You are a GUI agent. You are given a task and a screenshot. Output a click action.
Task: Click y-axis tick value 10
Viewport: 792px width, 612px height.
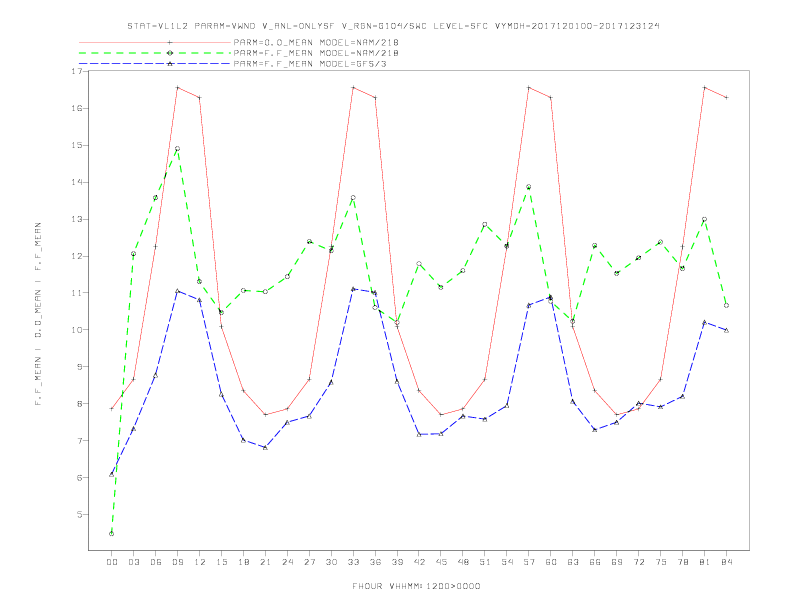77,330
